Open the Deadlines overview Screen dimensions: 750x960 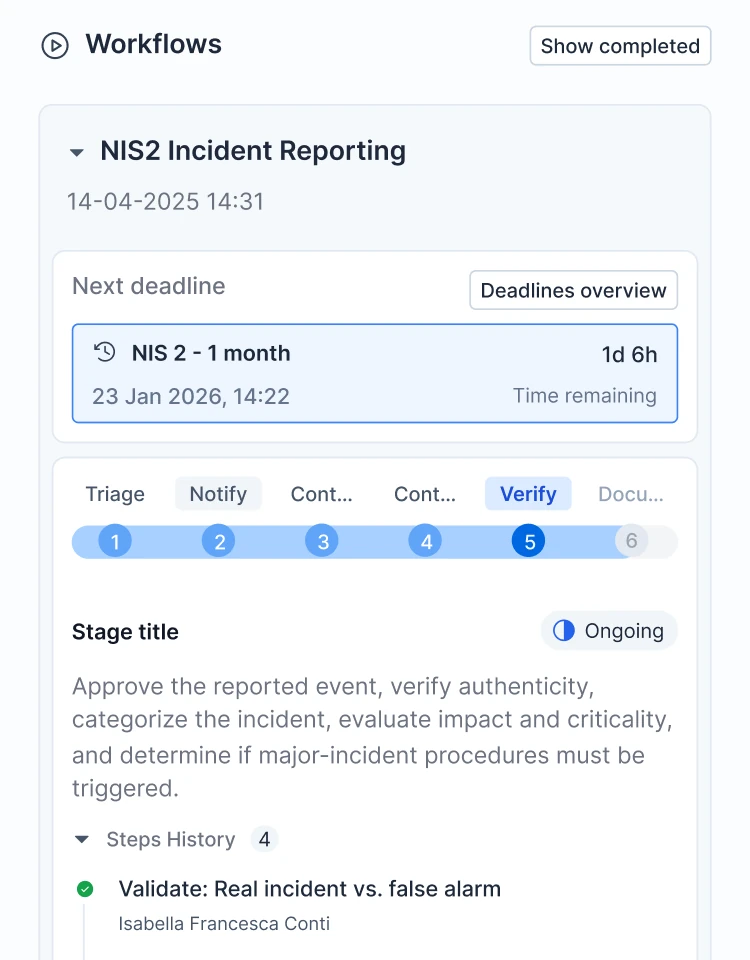[x=574, y=290]
